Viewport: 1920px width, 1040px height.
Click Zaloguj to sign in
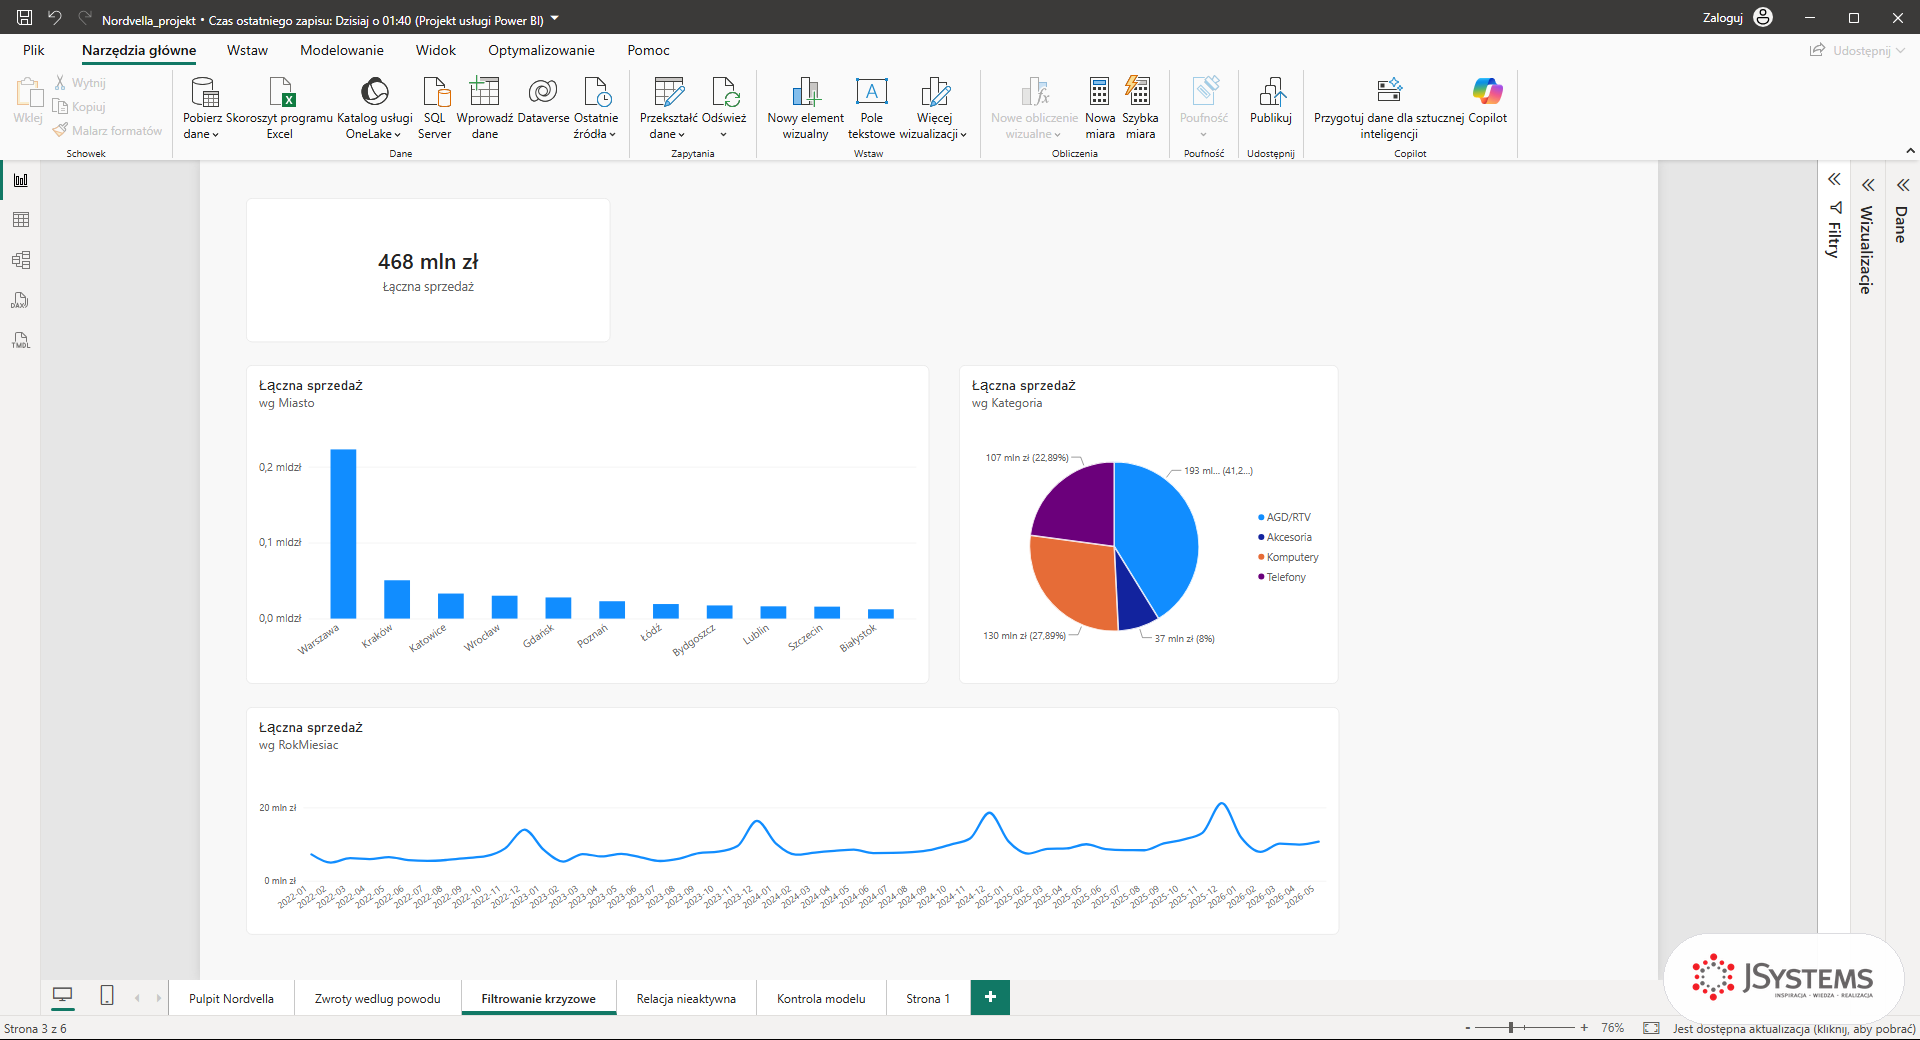1737,18
